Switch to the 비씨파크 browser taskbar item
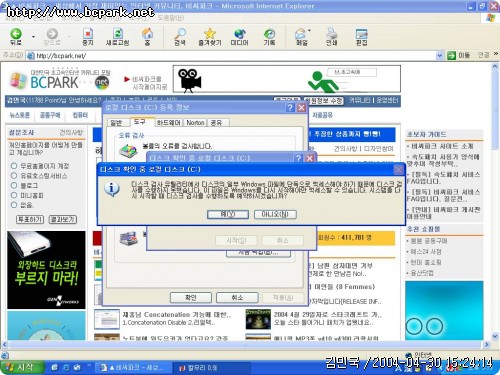The image size is (500, 375). [133, 367]
